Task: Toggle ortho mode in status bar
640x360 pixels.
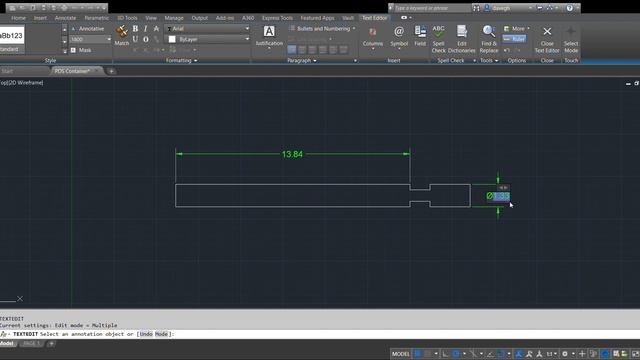Action: [445, 353]
